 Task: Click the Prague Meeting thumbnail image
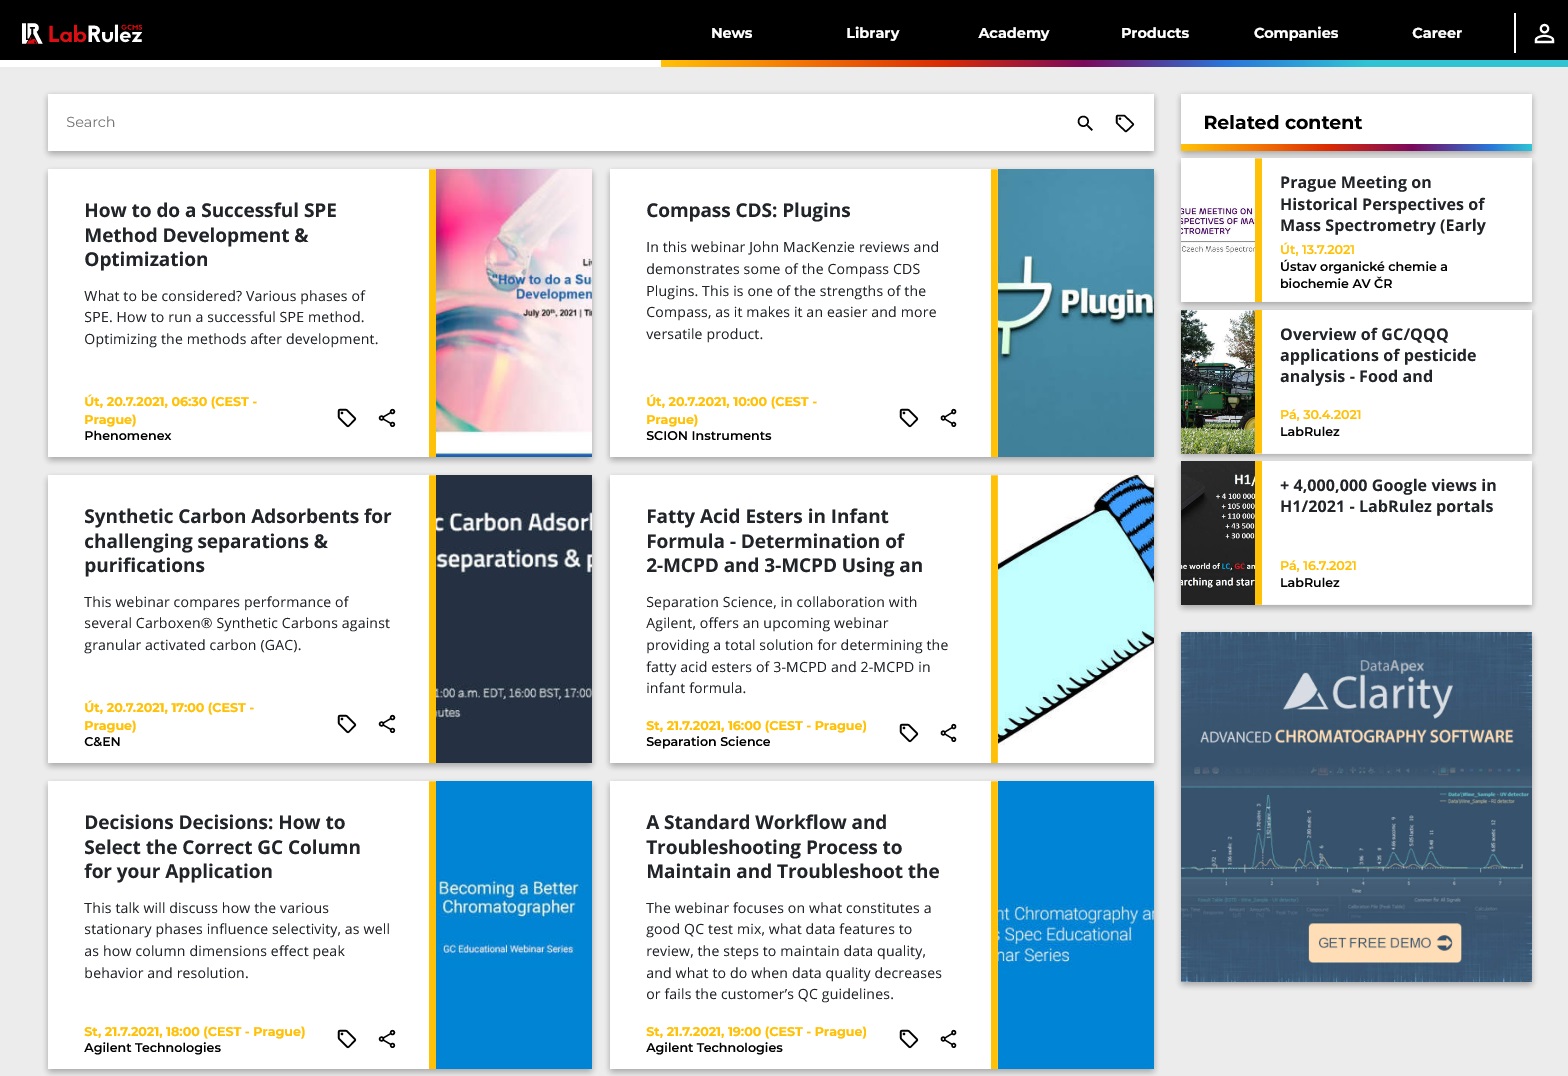(x=1218, y=230)
